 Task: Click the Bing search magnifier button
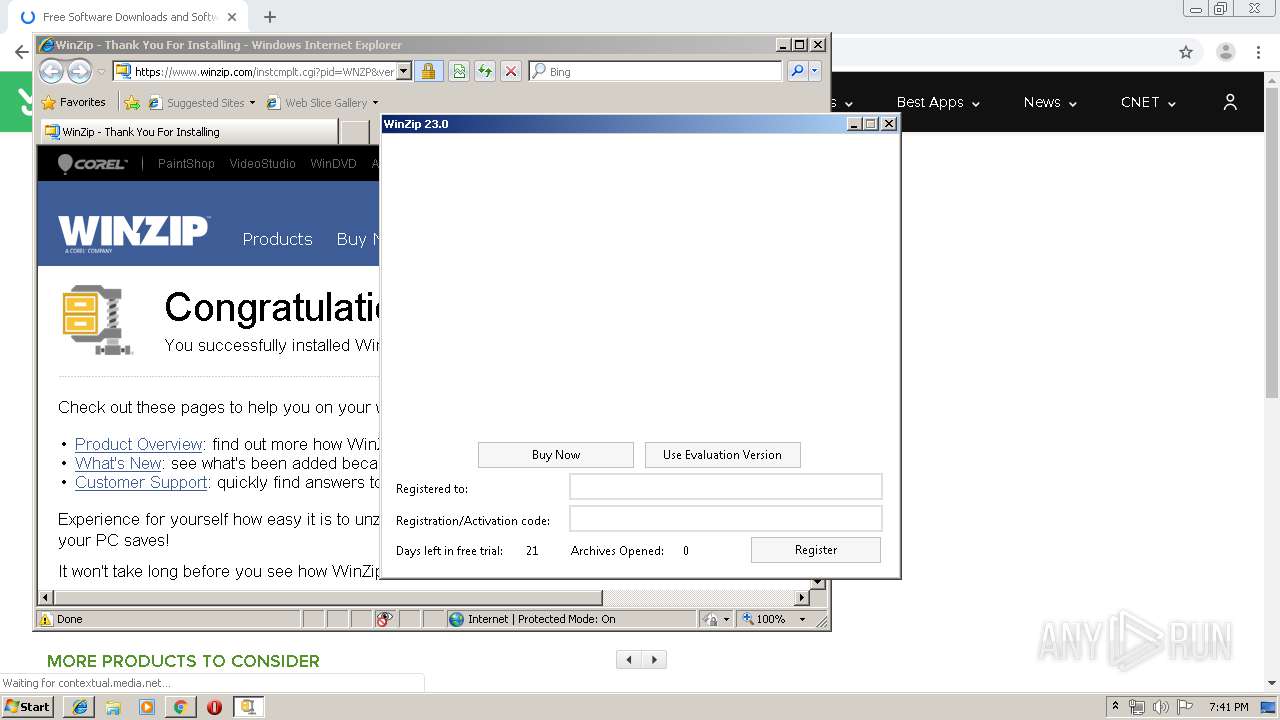tap(797, 71)
